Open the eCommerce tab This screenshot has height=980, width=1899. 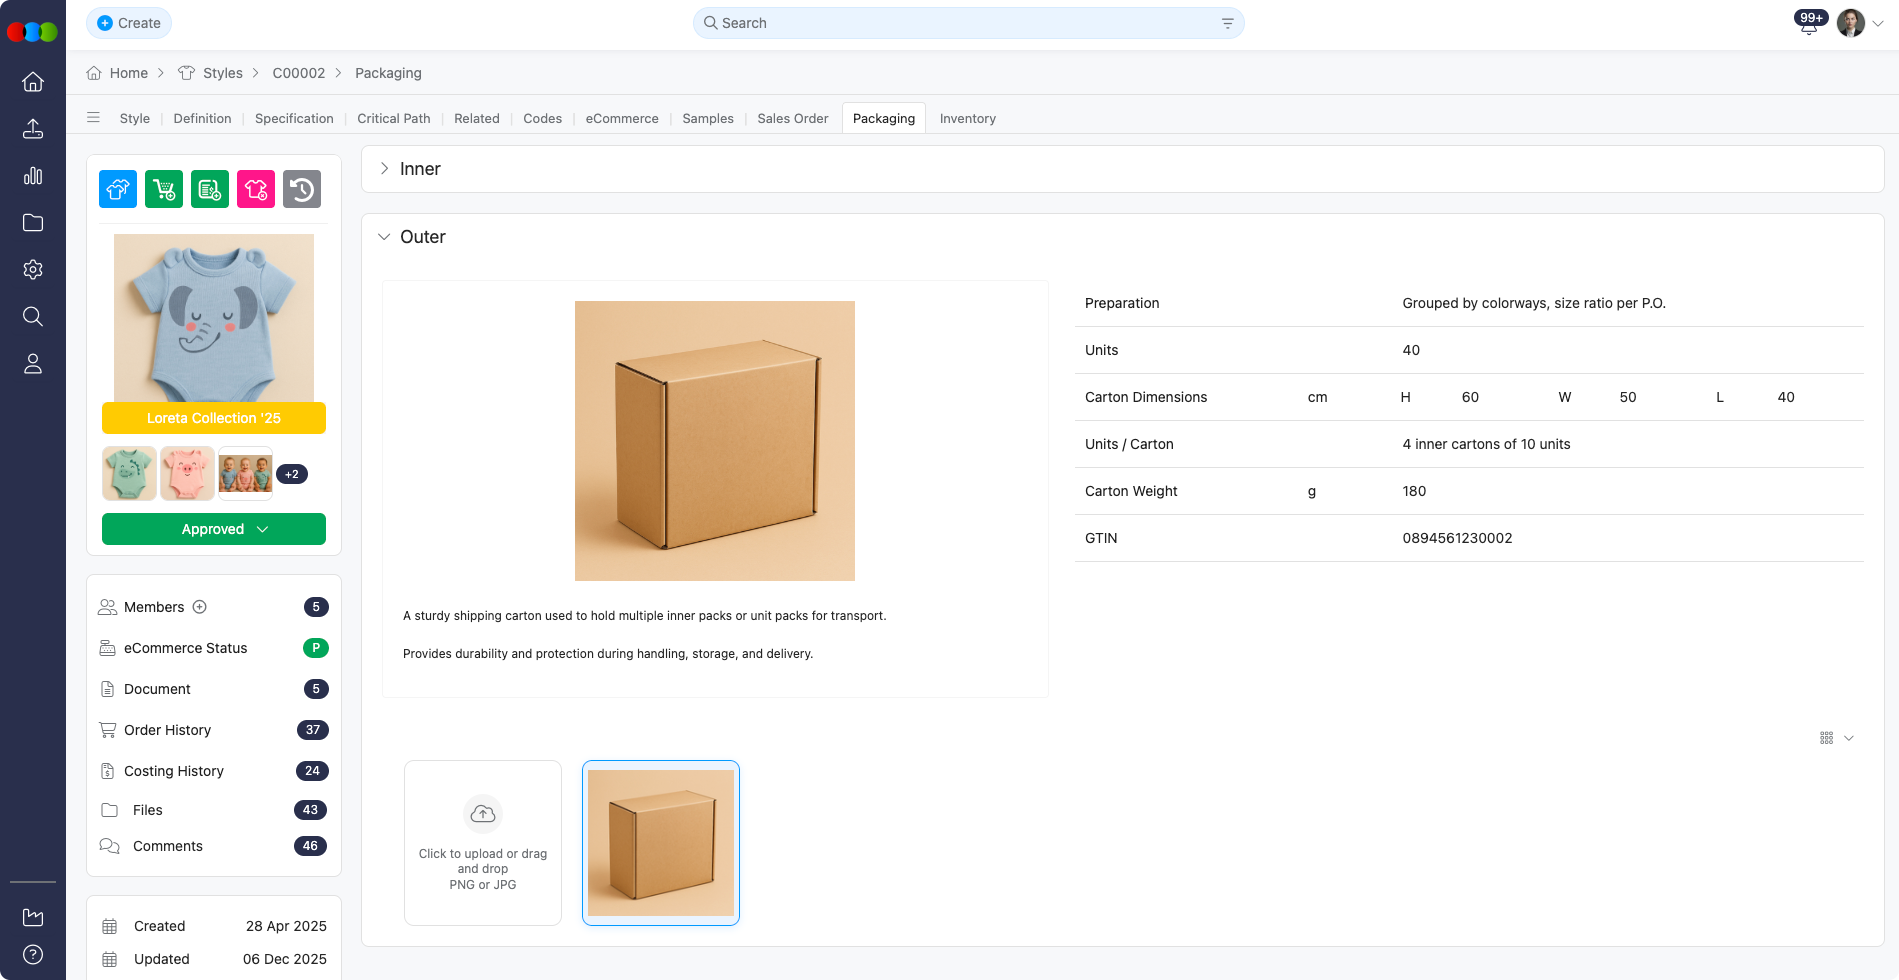pos(621,118)
